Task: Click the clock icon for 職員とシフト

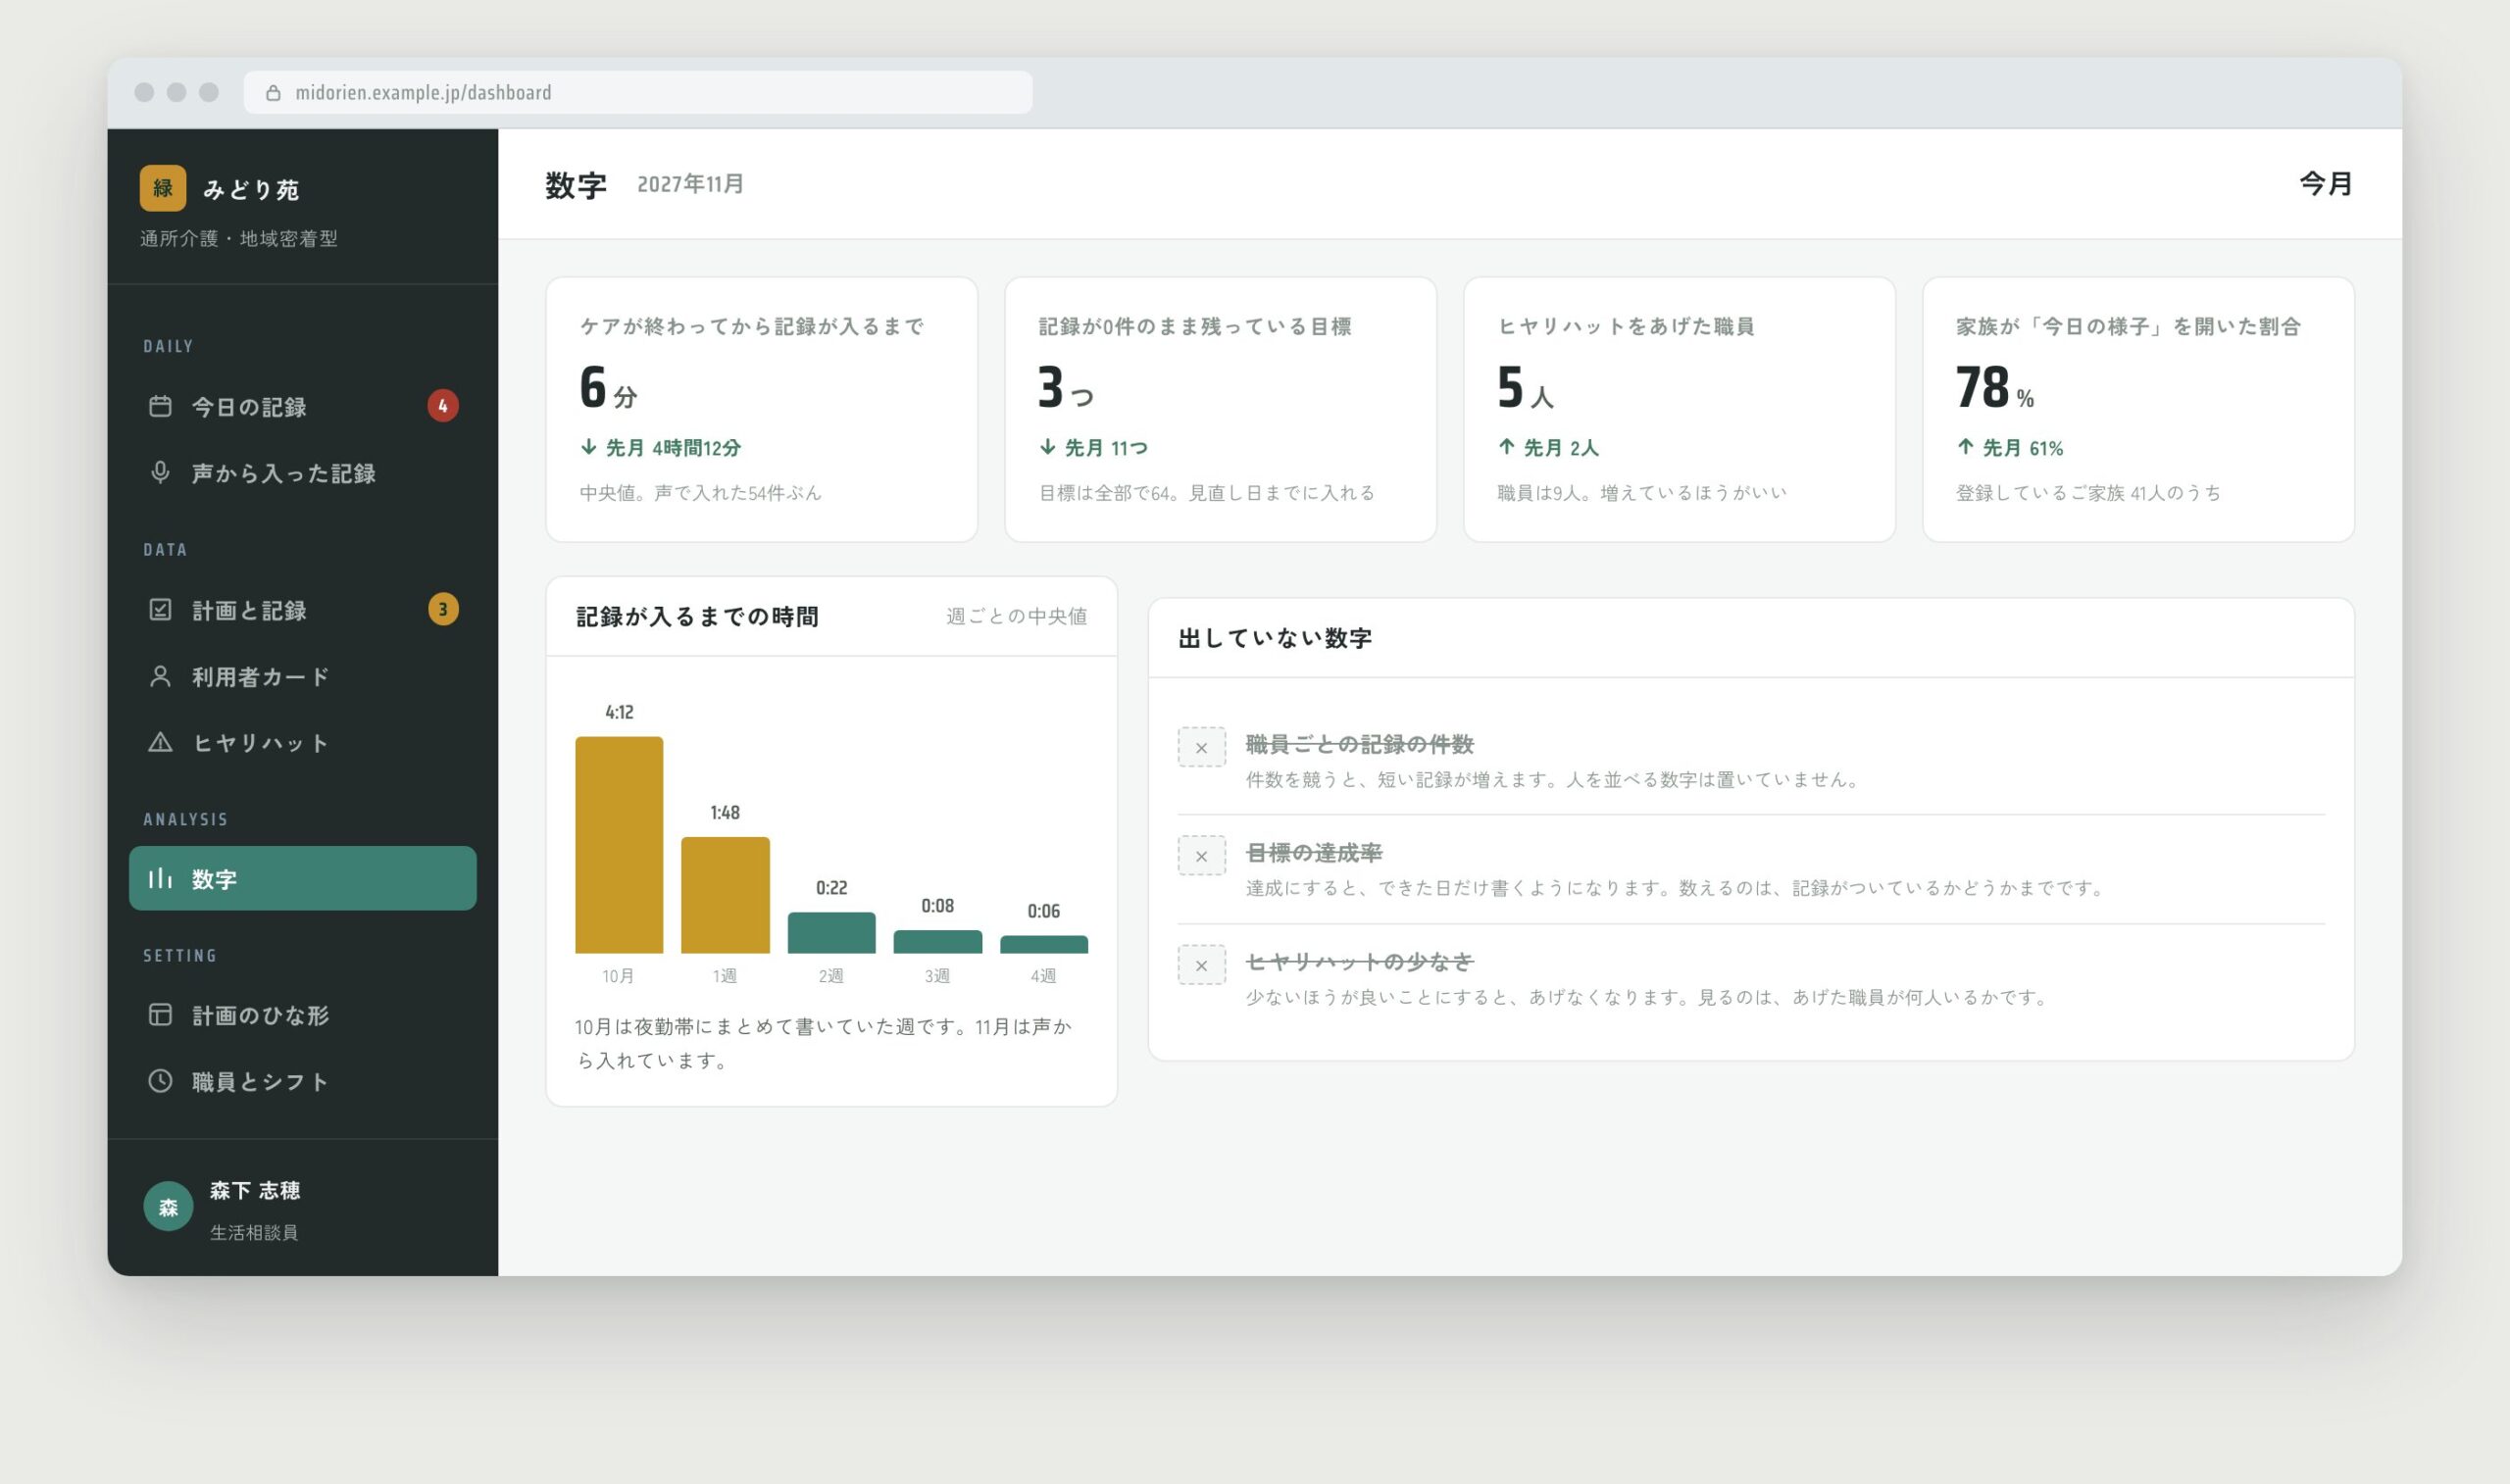Action: point(160,1080)
